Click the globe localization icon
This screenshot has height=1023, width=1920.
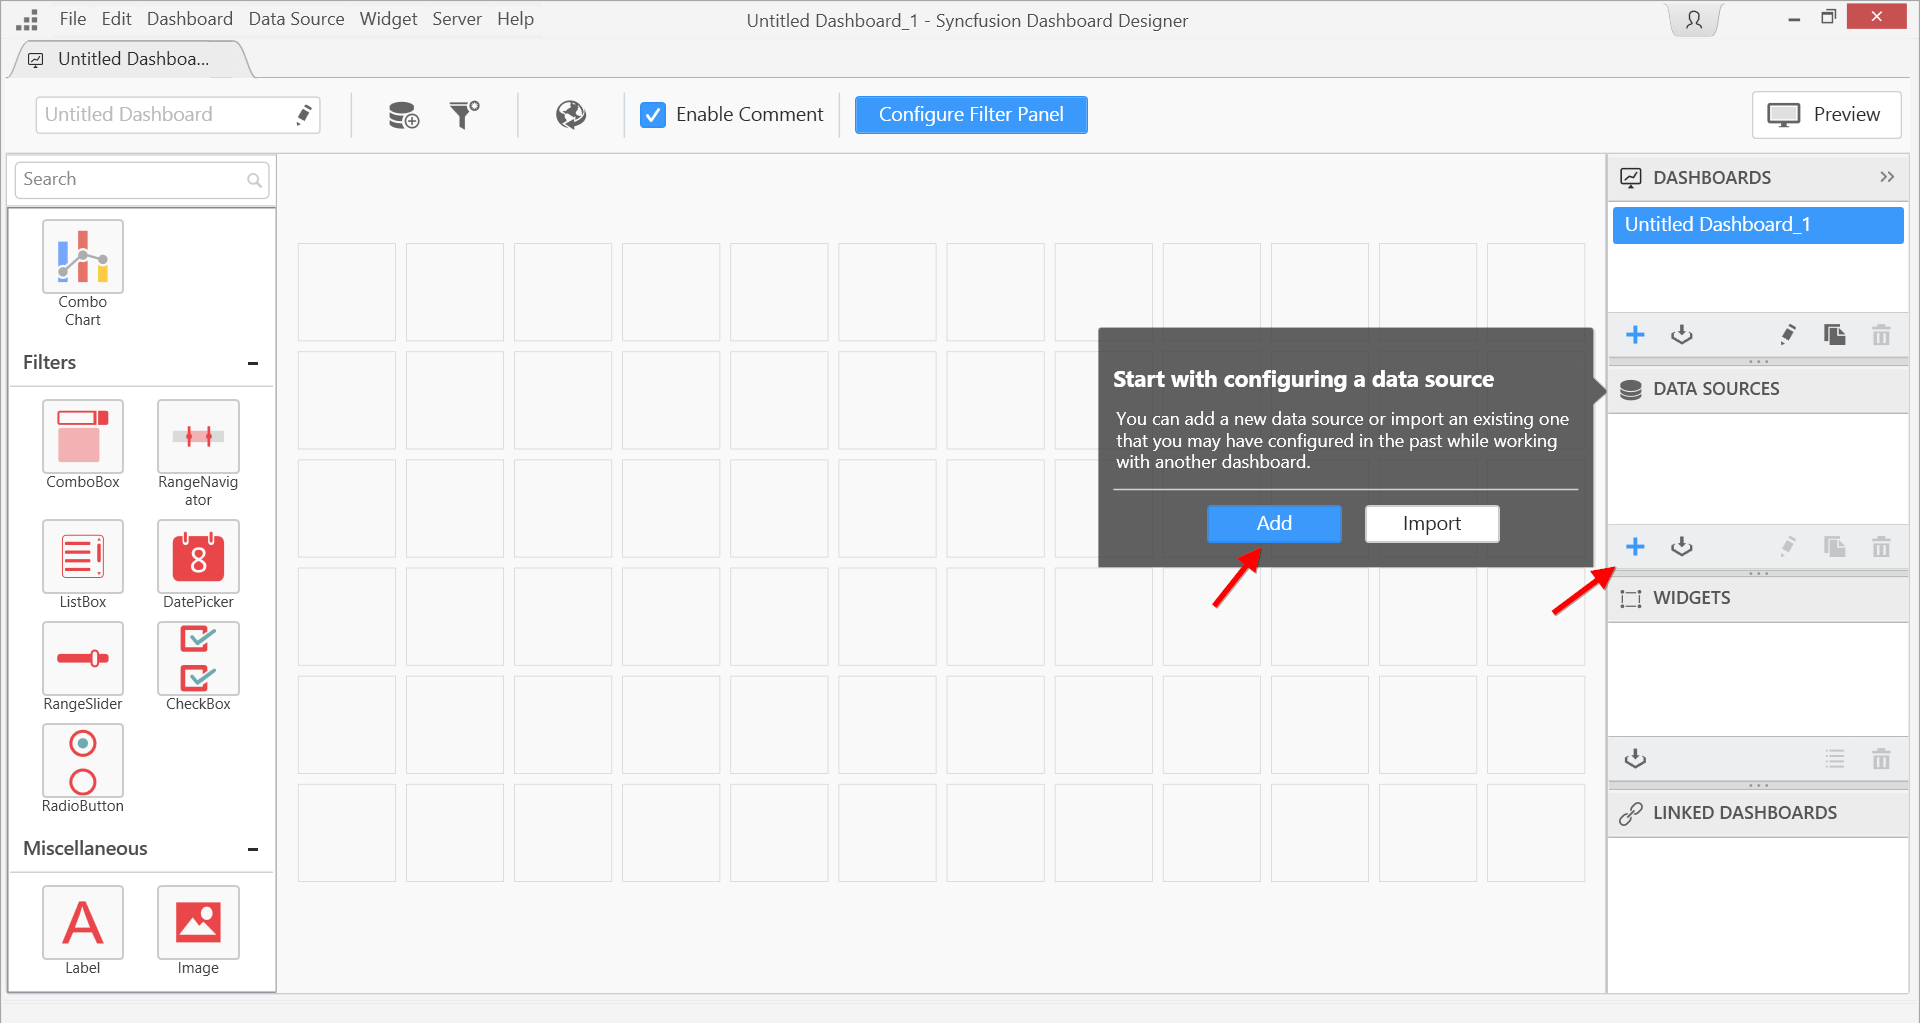pos(571,115)
